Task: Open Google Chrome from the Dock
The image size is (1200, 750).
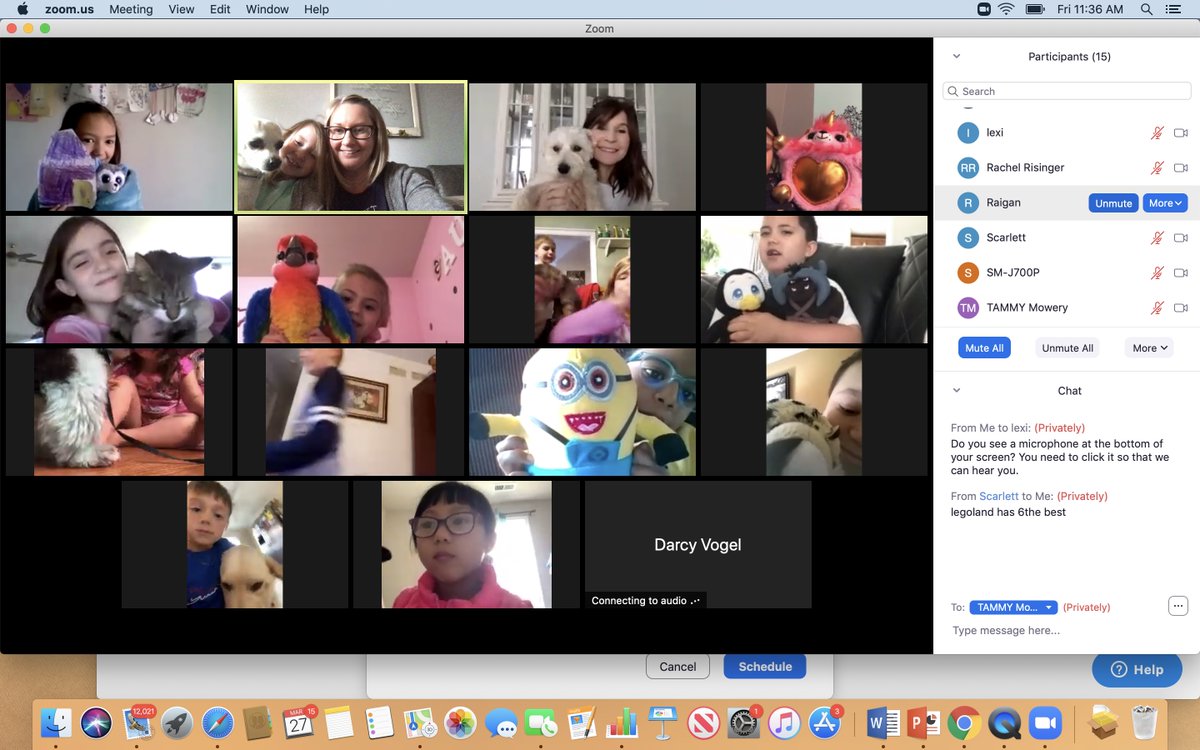Action: coord(964,722)
